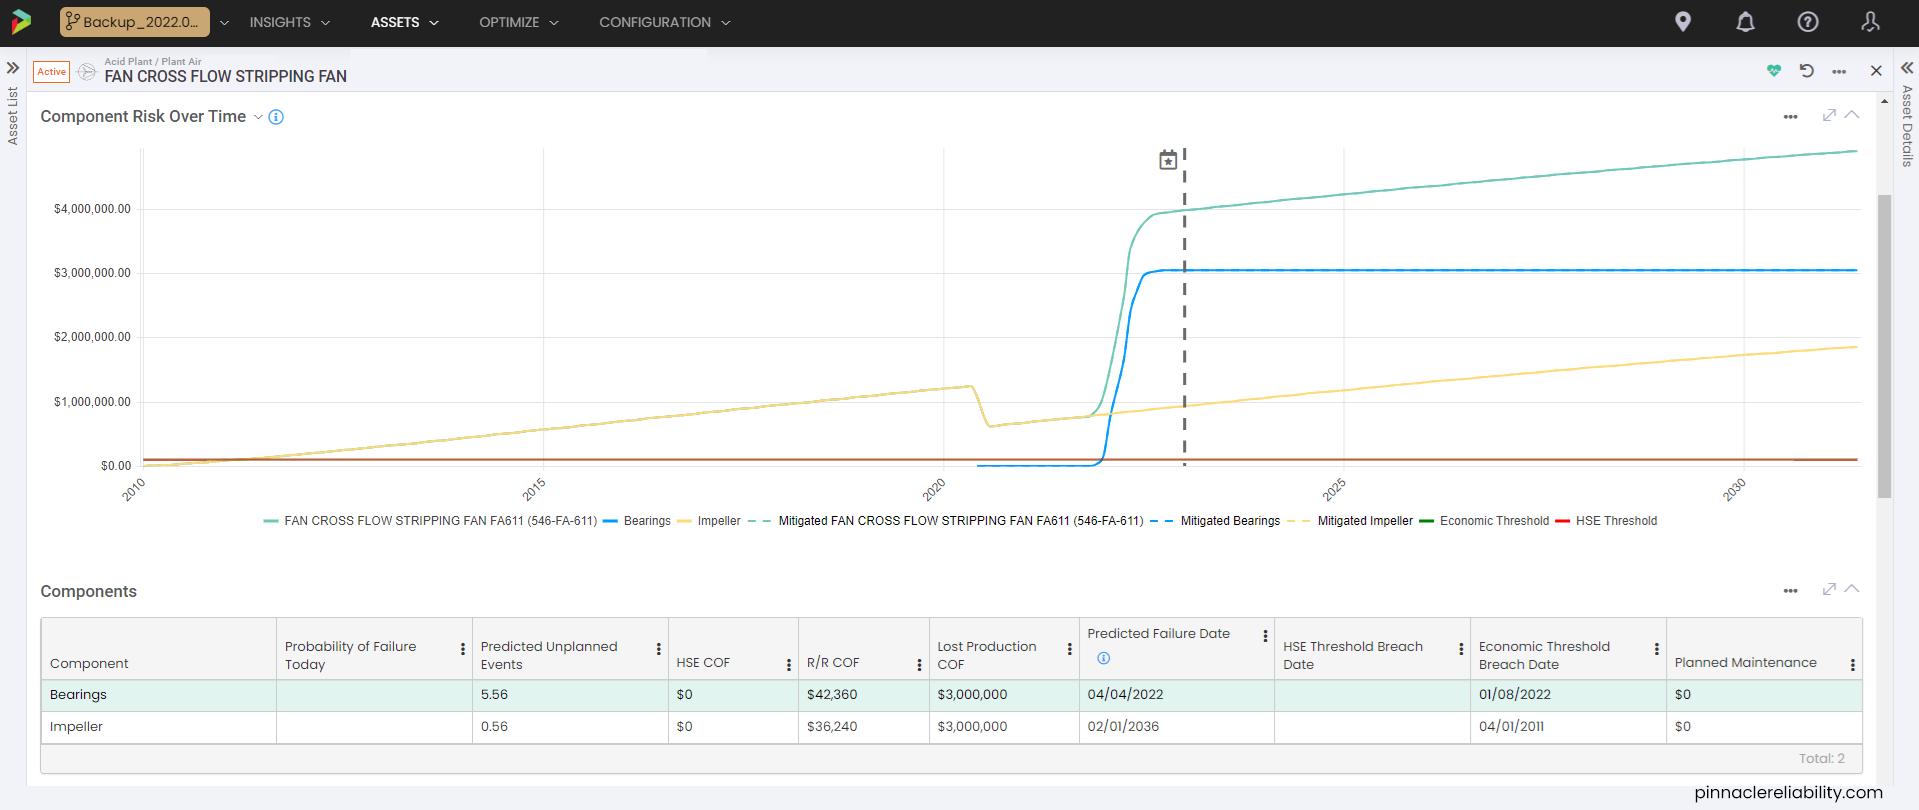Viewport: 1919px width, 810px height.
Task: Click the undo refresh arrow icon
Action: 1806,71
